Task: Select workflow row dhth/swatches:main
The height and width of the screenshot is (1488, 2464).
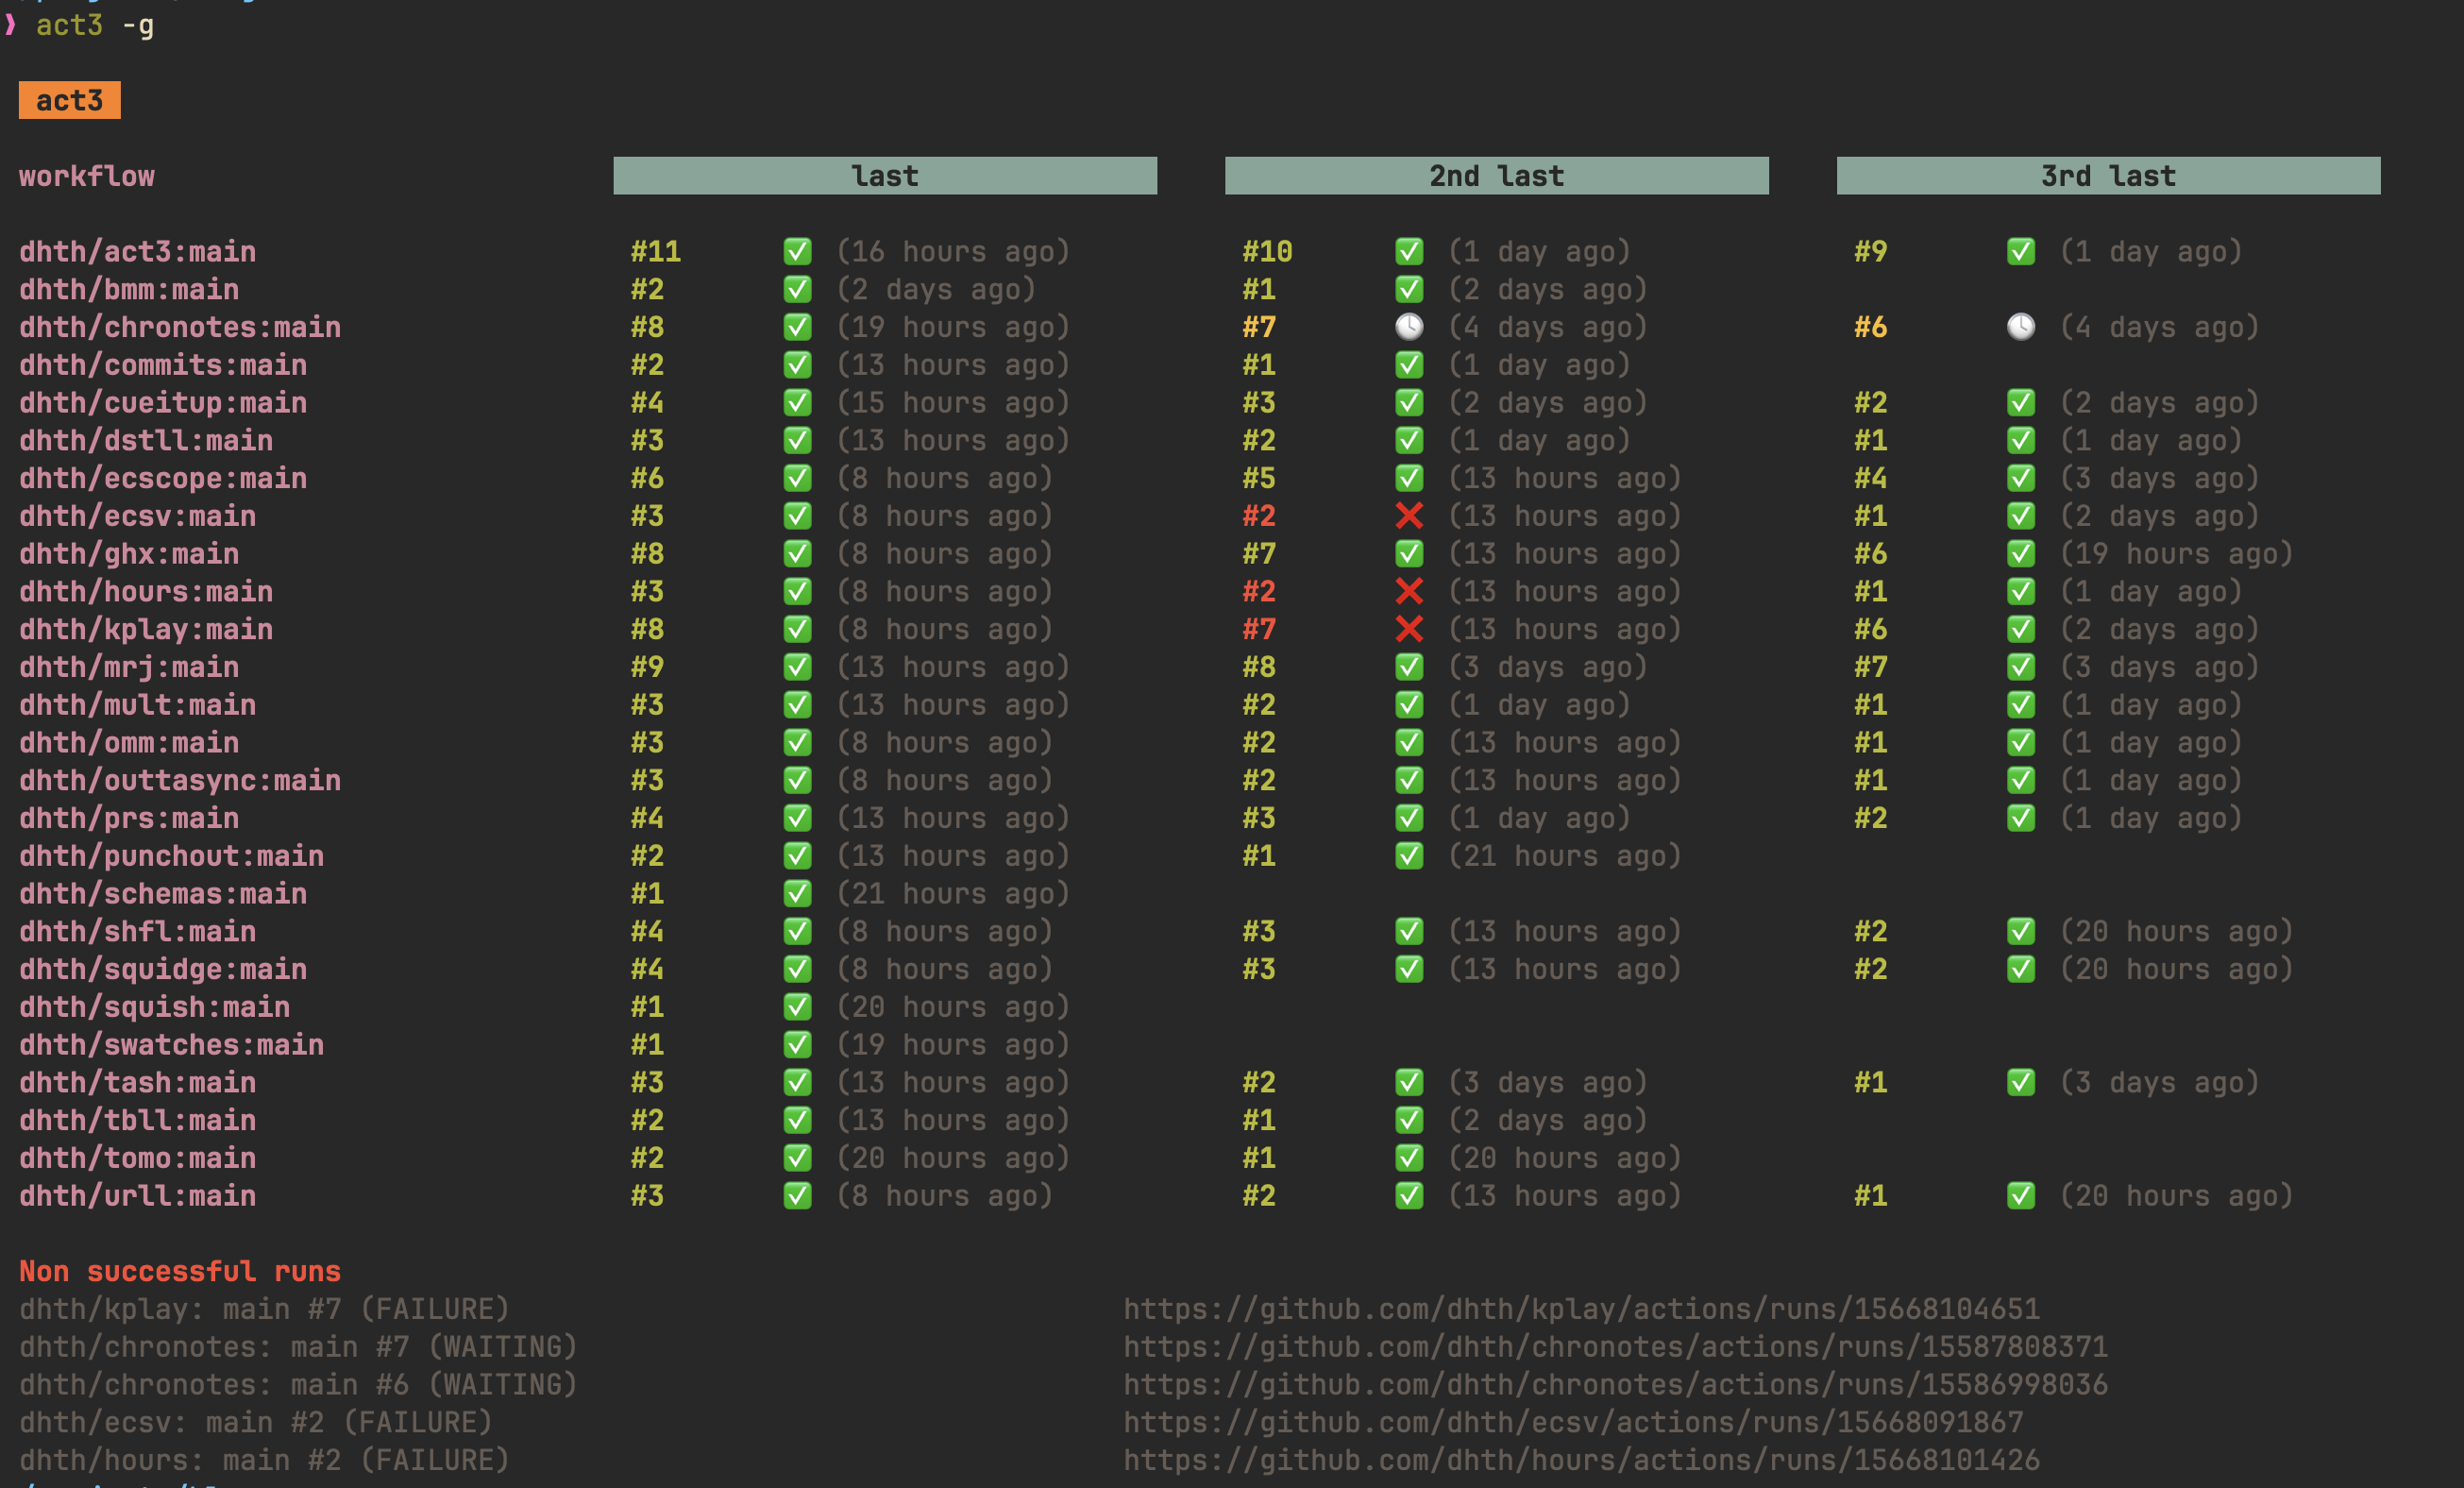Action: pyautogui.click(x=172, y=1044)
